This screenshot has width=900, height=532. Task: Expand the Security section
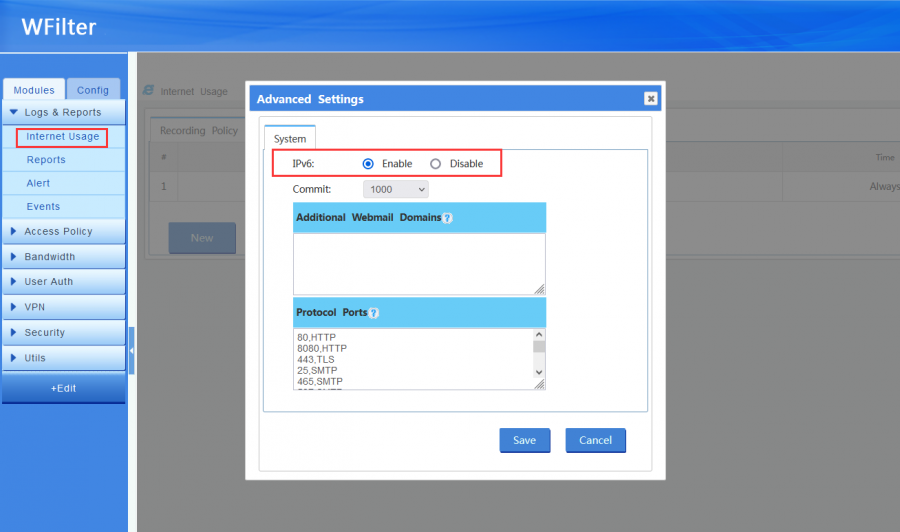pyautogui.click(x=64, y=332)
